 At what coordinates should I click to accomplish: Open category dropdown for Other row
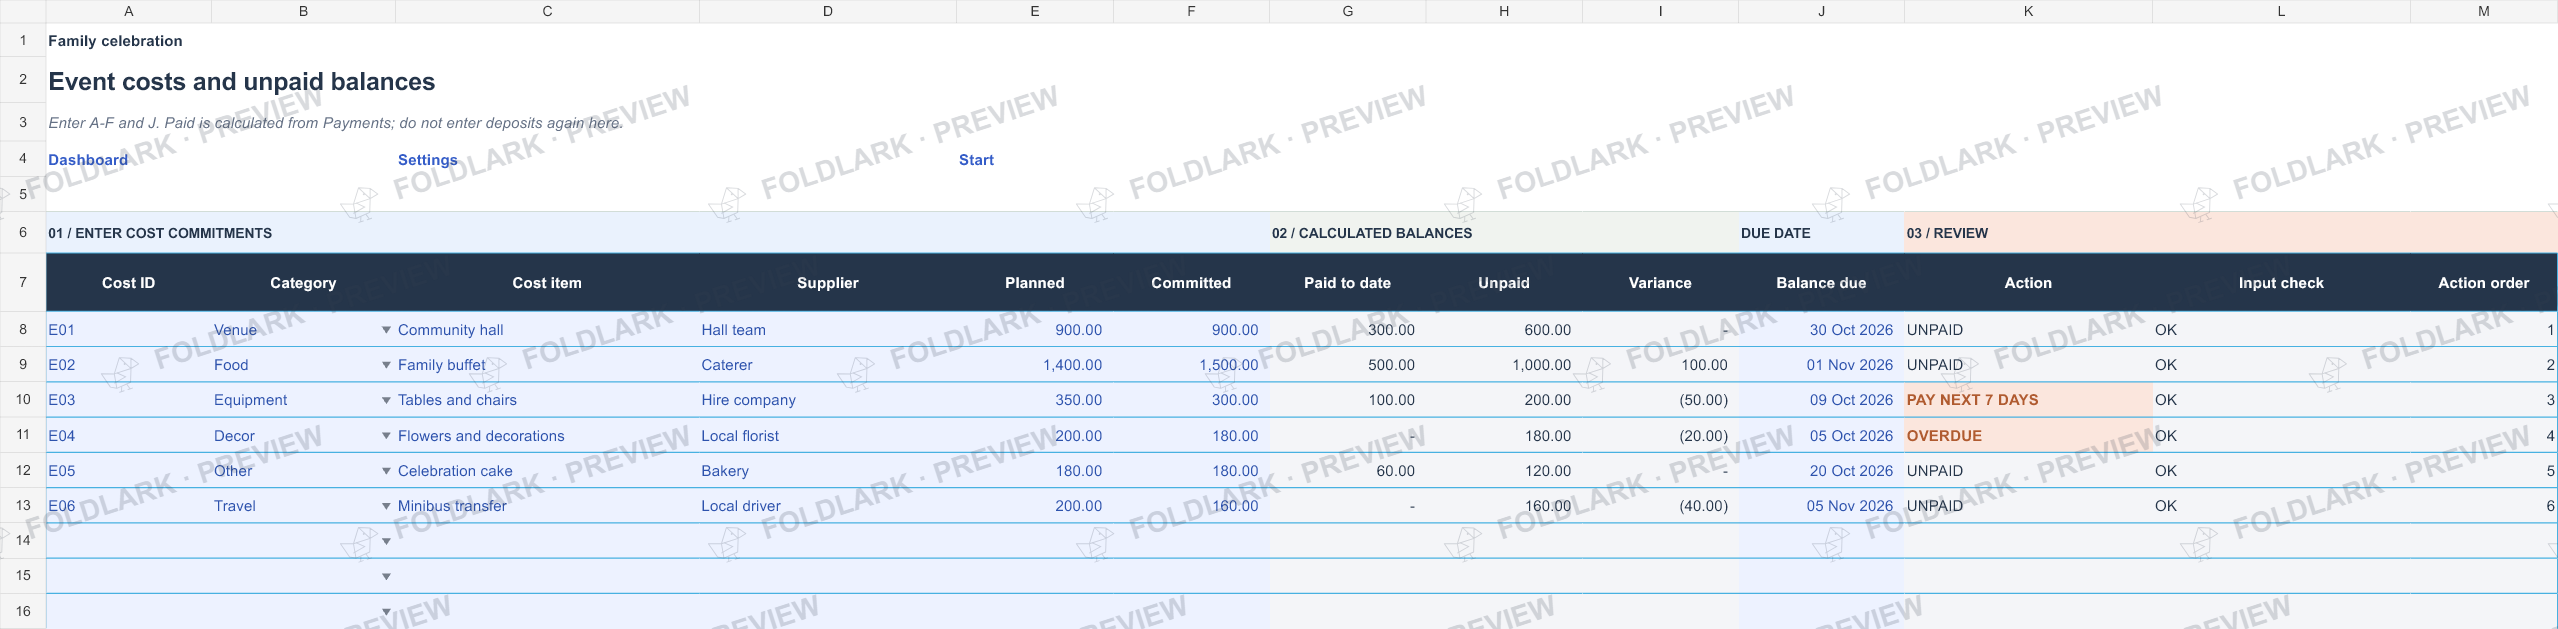(386, 471)
